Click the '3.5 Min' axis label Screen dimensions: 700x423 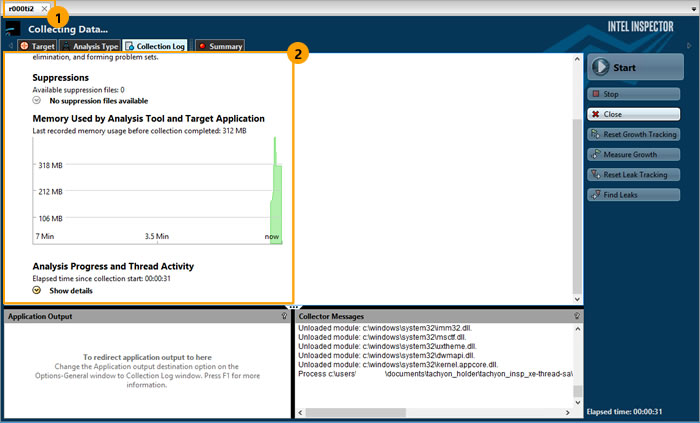(x=157, y=236)
